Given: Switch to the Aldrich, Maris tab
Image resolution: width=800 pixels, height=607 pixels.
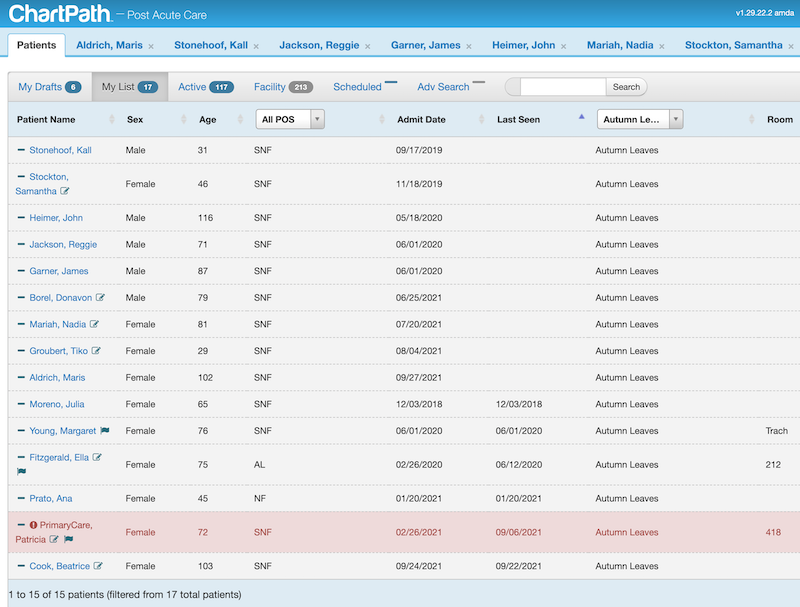Looking at the screenshot, I should (x=111, y=45).
